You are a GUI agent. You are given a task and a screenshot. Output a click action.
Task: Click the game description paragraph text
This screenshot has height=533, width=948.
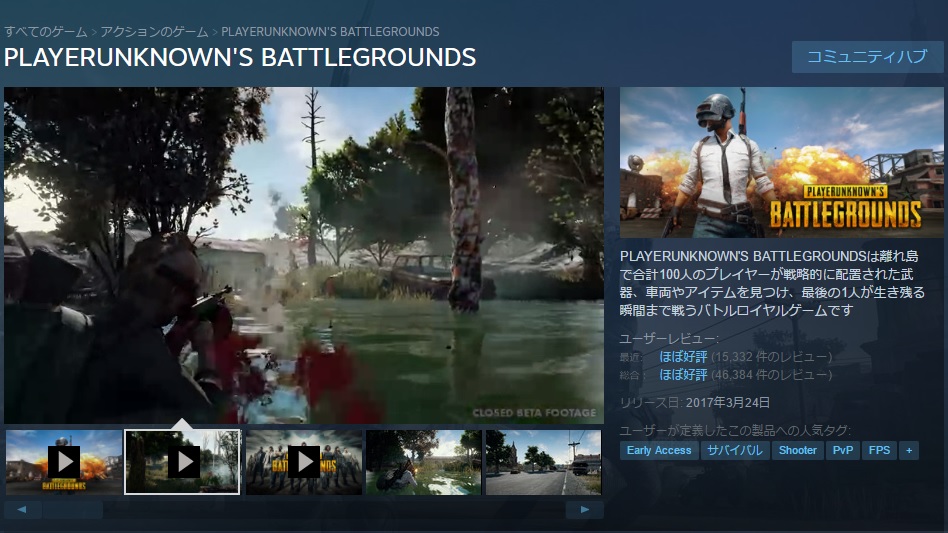(x=772, y=283)
